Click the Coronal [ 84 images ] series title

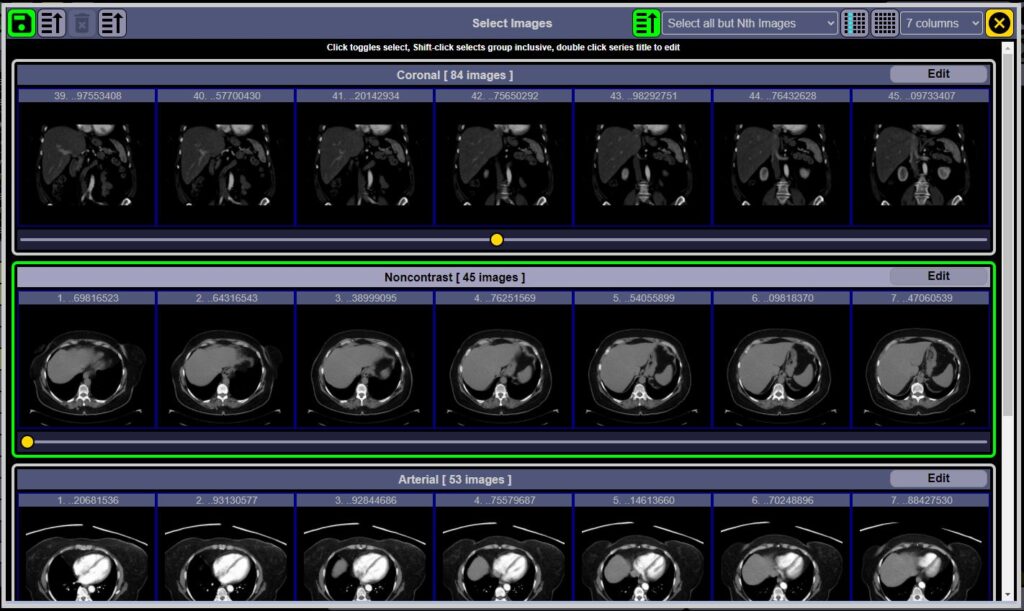455,75
